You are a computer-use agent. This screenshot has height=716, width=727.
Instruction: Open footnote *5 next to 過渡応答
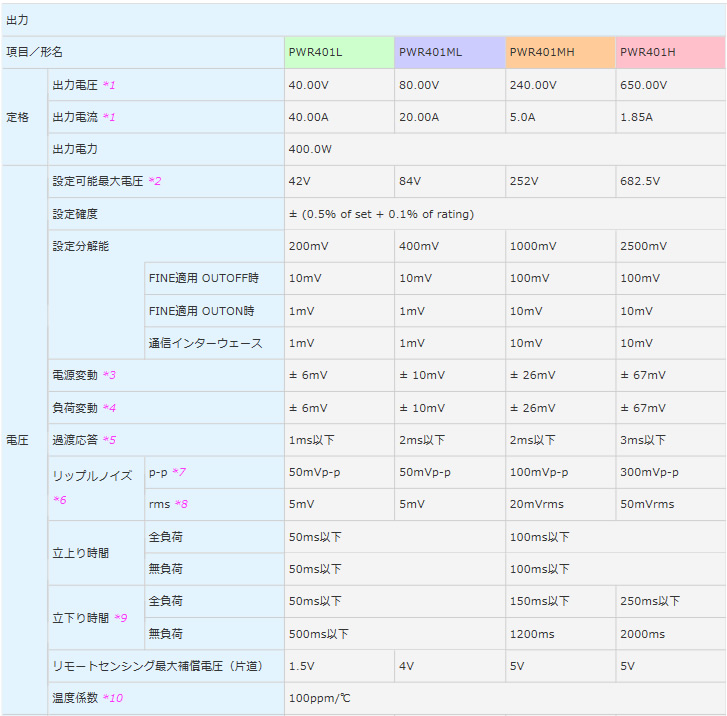[109, 440]
